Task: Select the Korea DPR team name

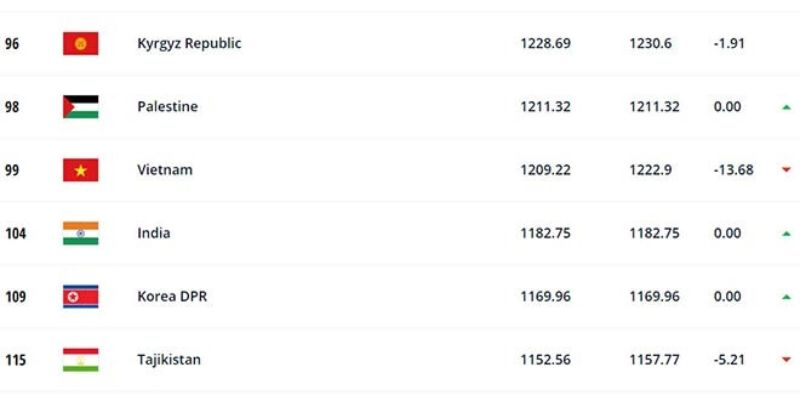Action: 172,296
